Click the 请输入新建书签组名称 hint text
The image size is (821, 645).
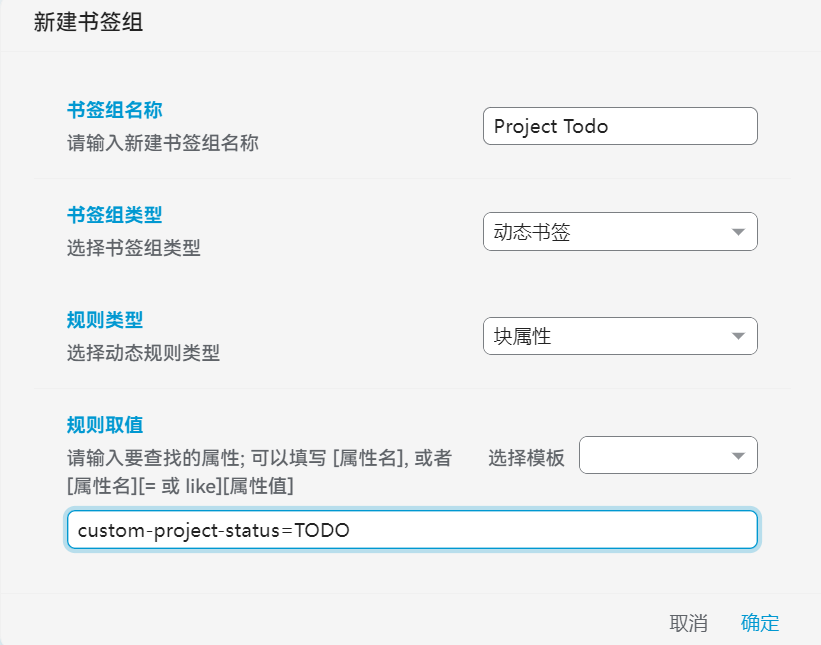162,143
